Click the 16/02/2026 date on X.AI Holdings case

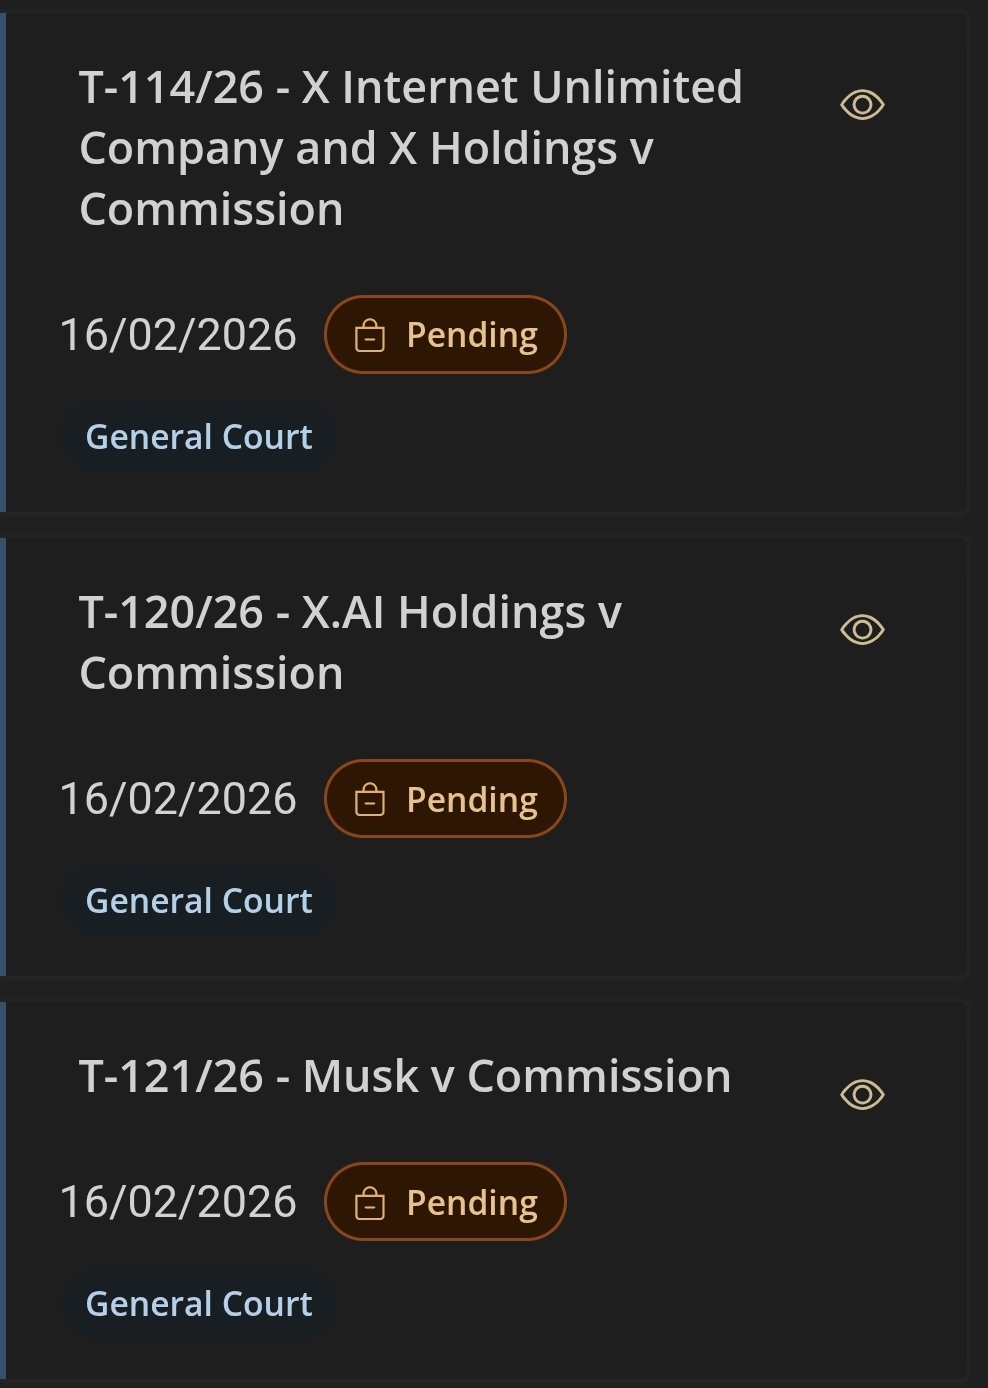pyautogui.click(x=178, y=799)
